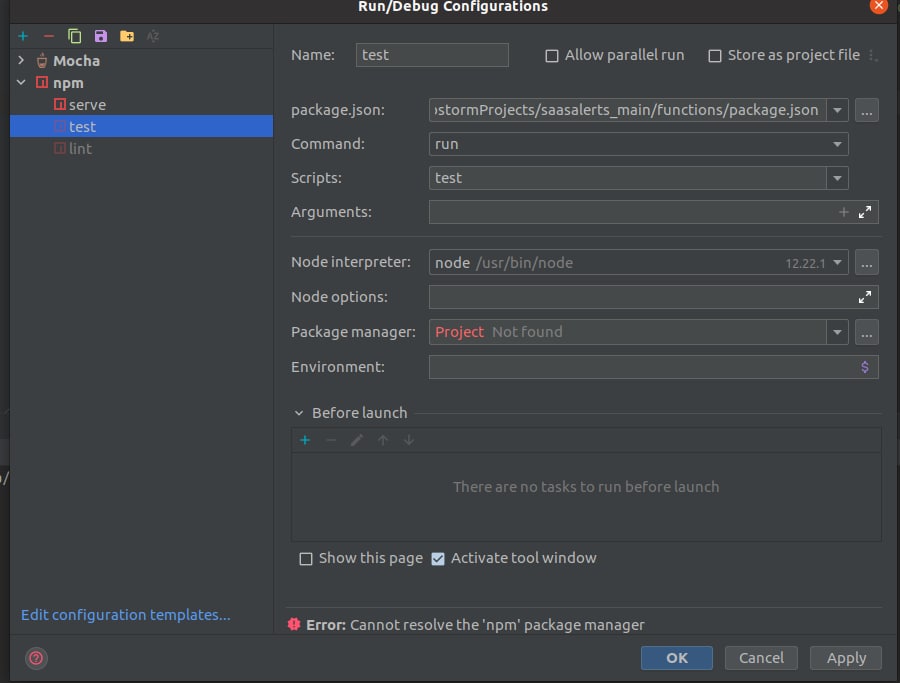This screenshot has height=683, width=900.
Task: Click the help question mark icon
Action: (x=36, y=658)
